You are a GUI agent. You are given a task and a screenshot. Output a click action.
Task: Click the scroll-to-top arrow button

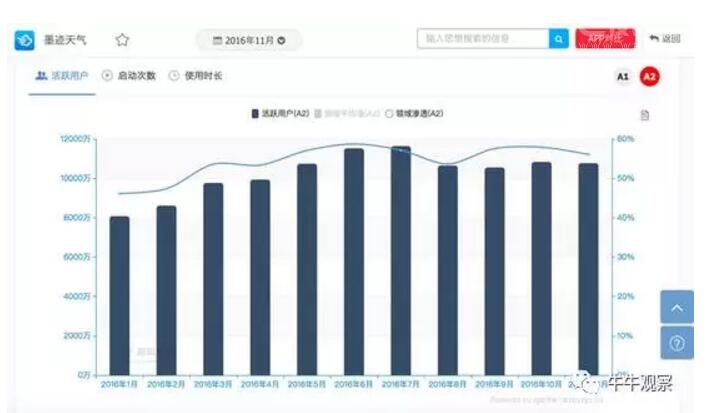pos(677,308)
